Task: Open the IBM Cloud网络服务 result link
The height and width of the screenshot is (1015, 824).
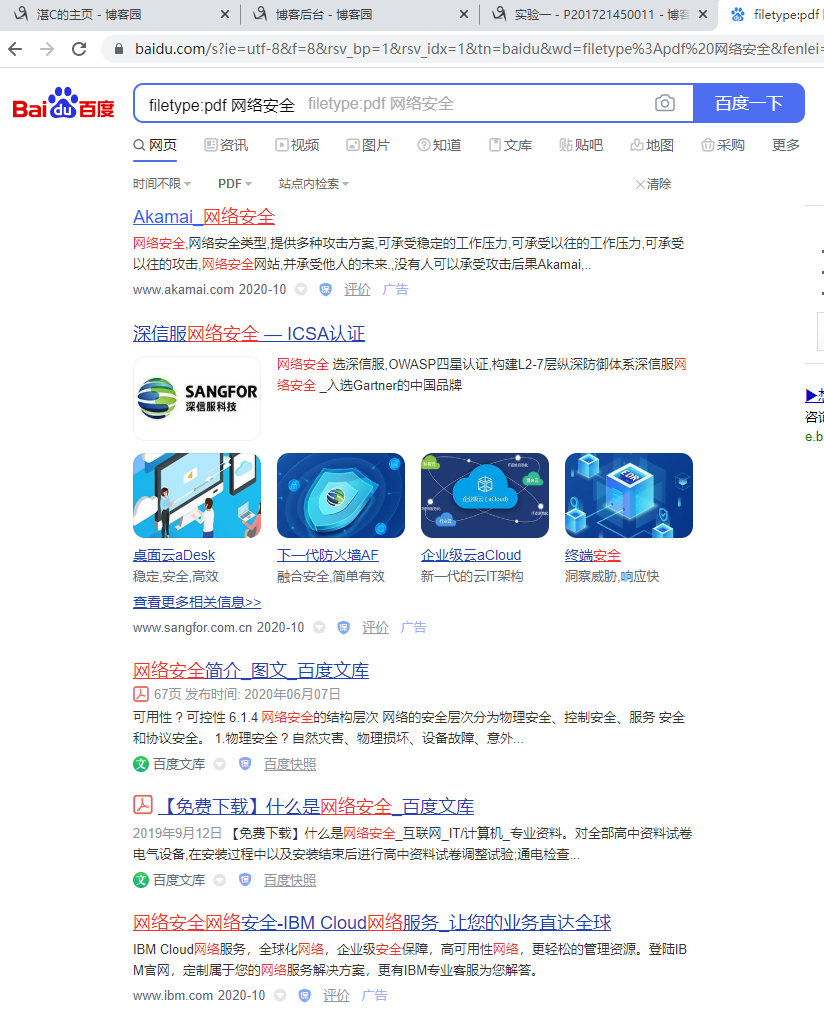Action: point(372,922)
